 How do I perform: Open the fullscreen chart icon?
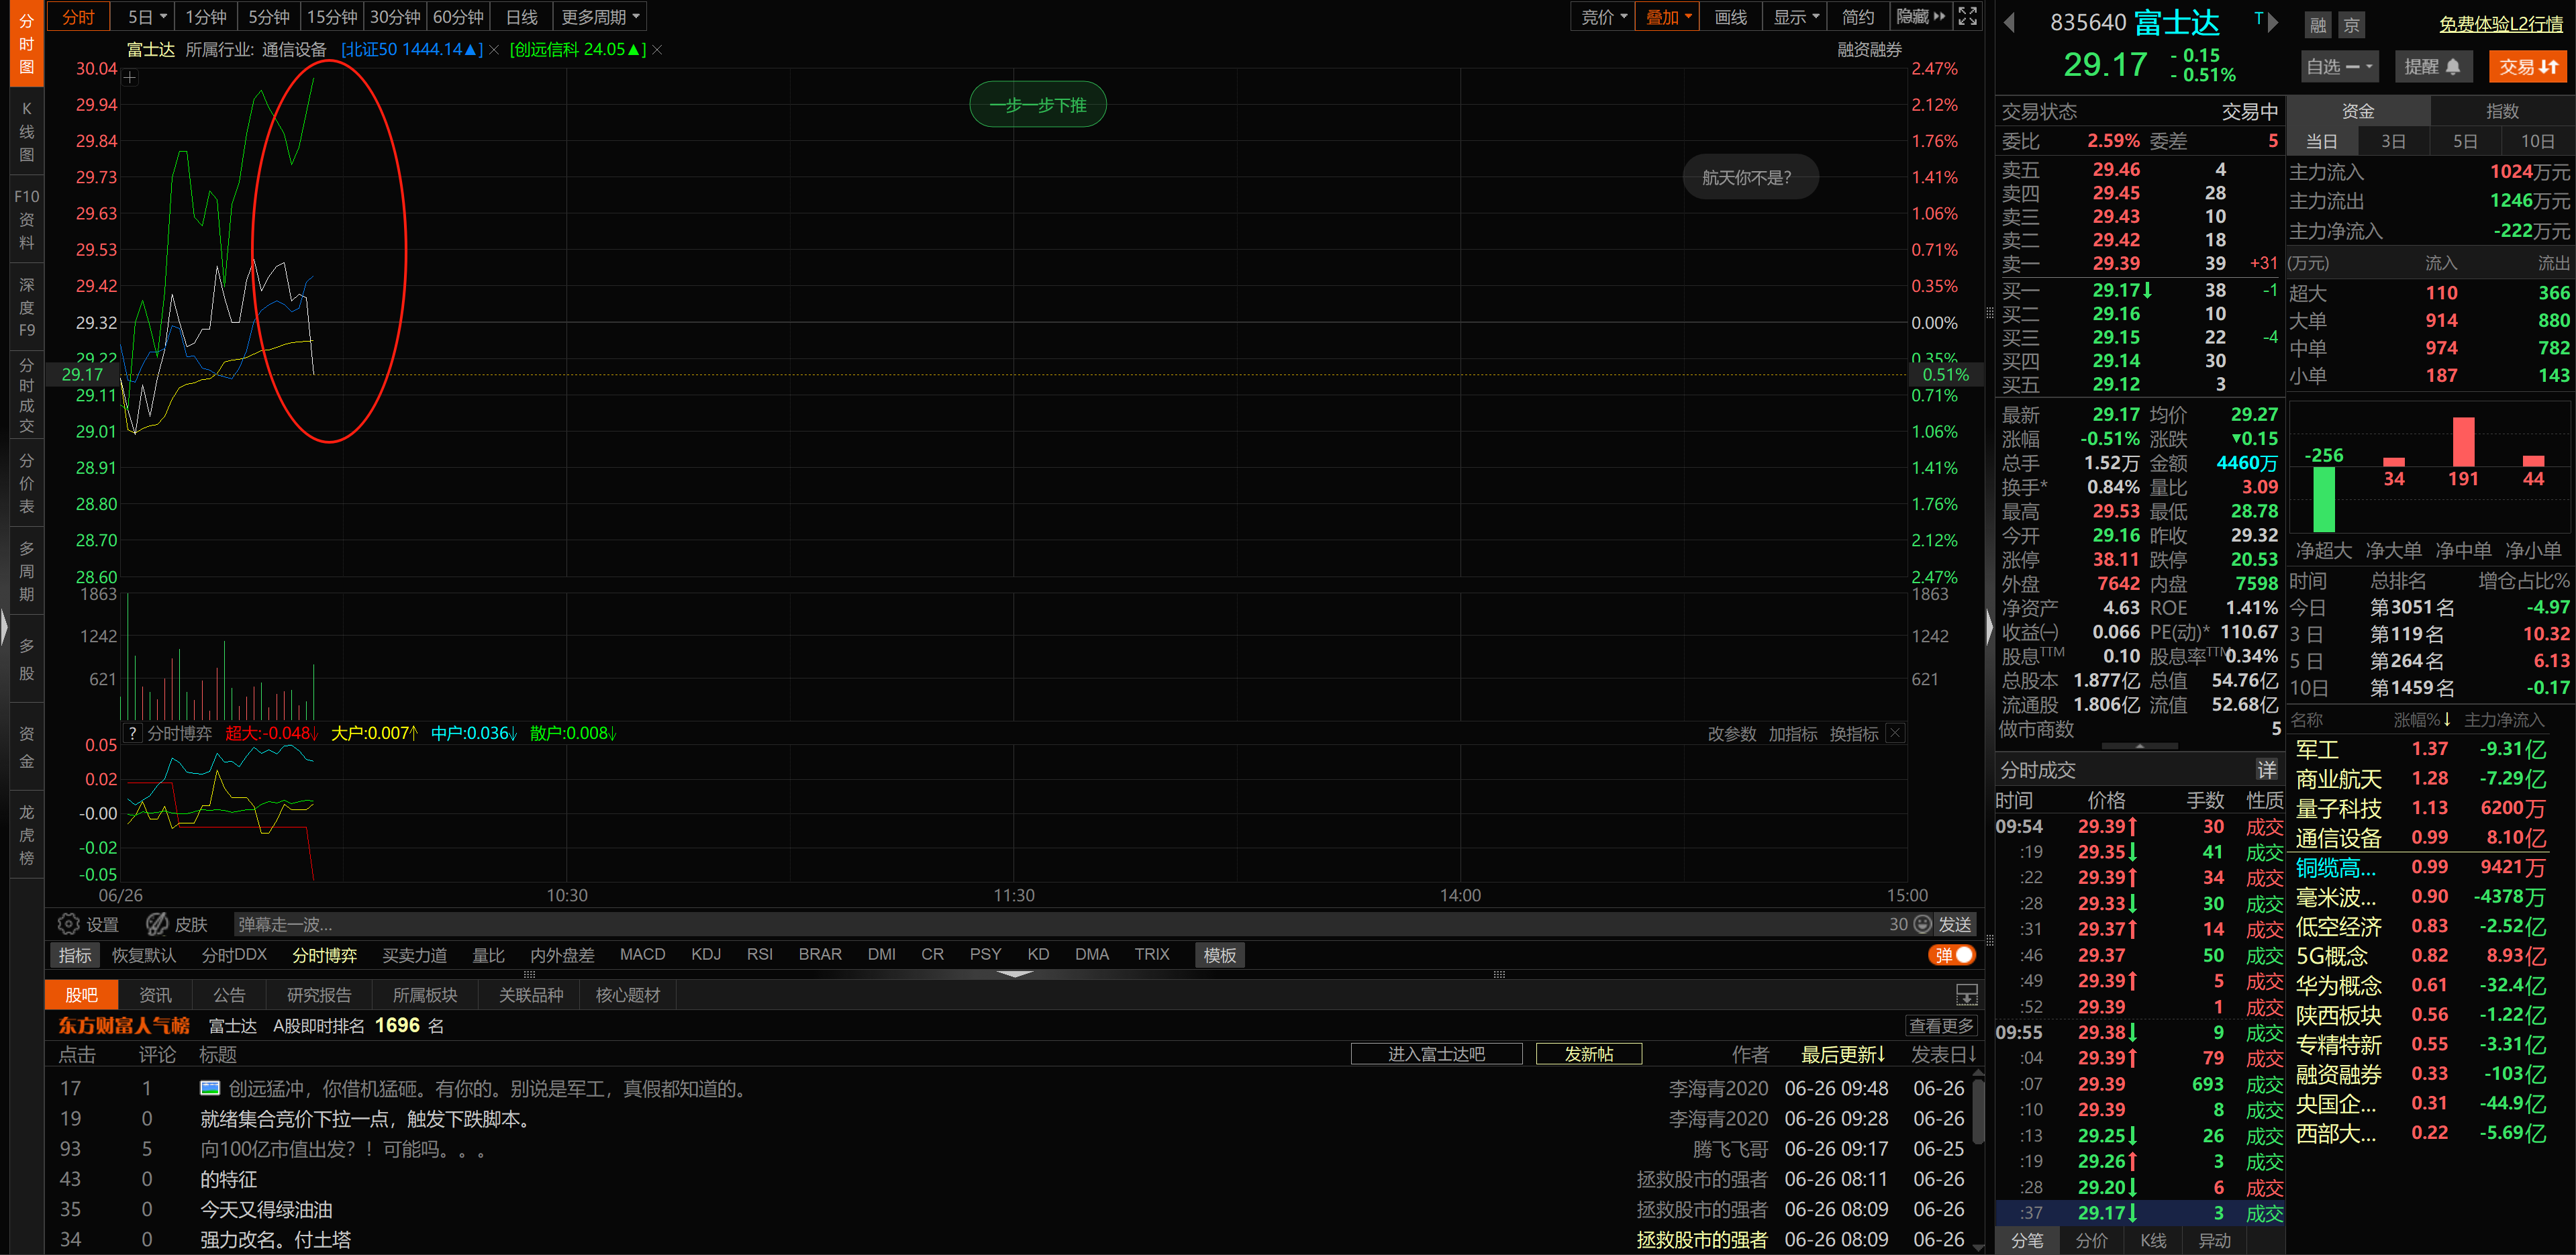(1967, 16)
